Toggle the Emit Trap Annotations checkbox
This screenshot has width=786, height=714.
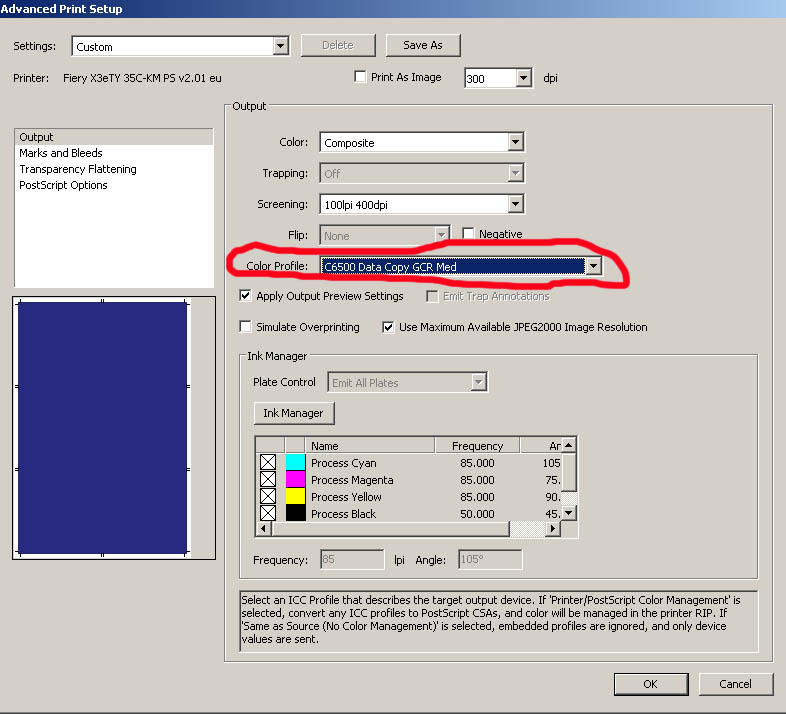[x=432, y=296]
